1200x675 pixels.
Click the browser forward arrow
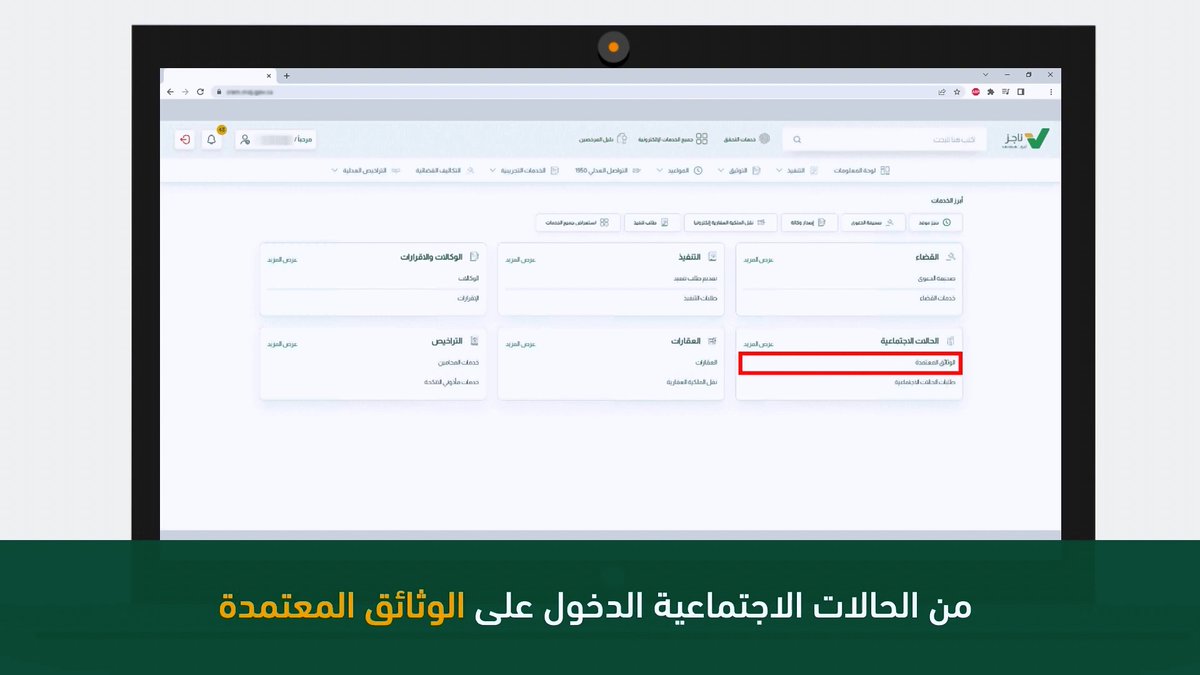[185, 91]
